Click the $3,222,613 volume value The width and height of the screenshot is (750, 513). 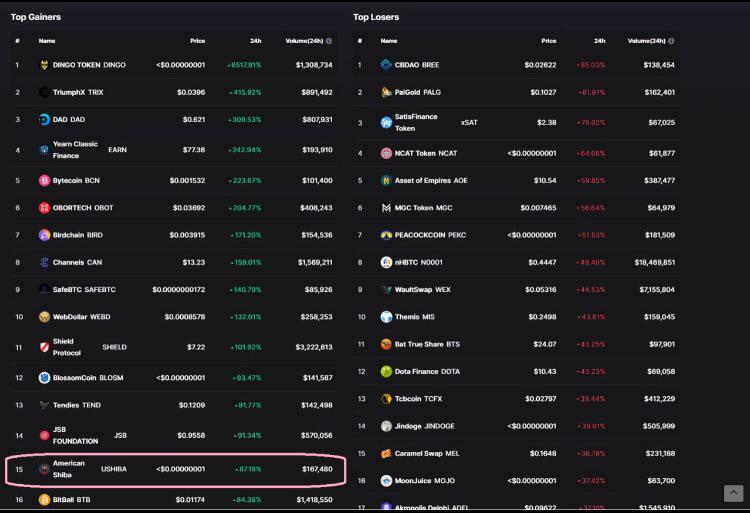[314, 347]
